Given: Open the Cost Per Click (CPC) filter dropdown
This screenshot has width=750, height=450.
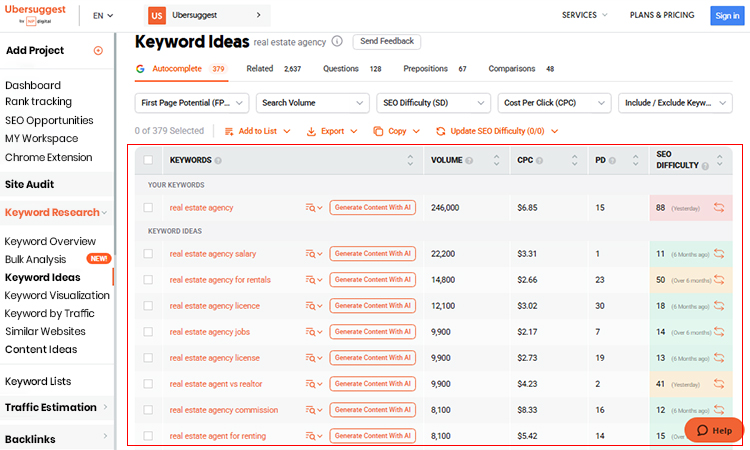Looking at the screenshot, I should pyautogui.click(x=554, y=103).
